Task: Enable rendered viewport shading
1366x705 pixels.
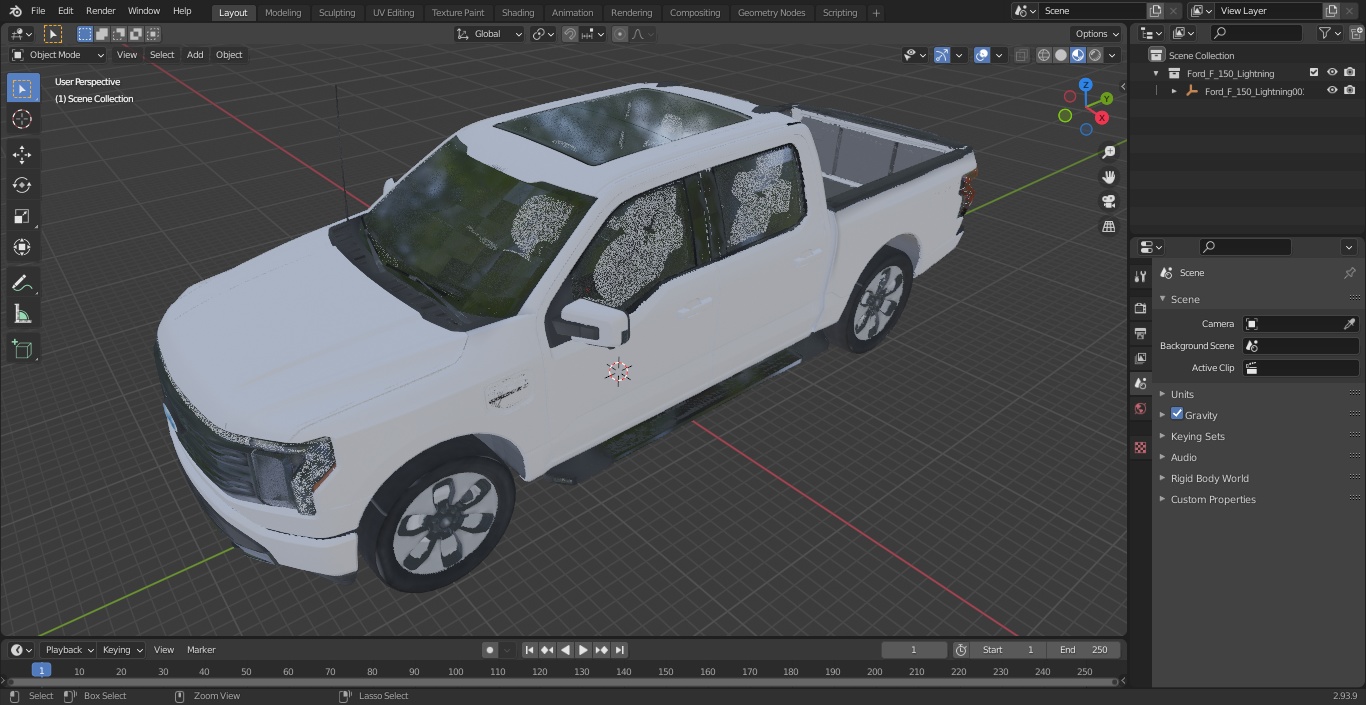Action: tap(1095, 55)
